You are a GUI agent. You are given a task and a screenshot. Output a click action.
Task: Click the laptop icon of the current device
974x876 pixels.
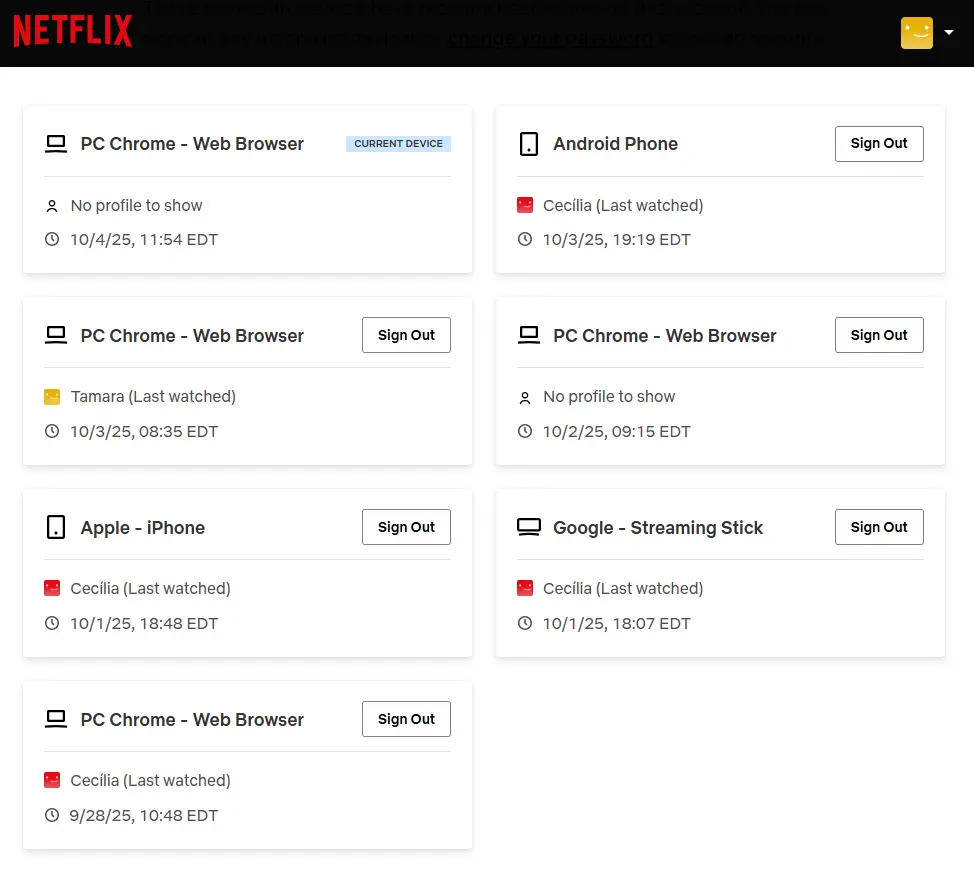(56, 144)
